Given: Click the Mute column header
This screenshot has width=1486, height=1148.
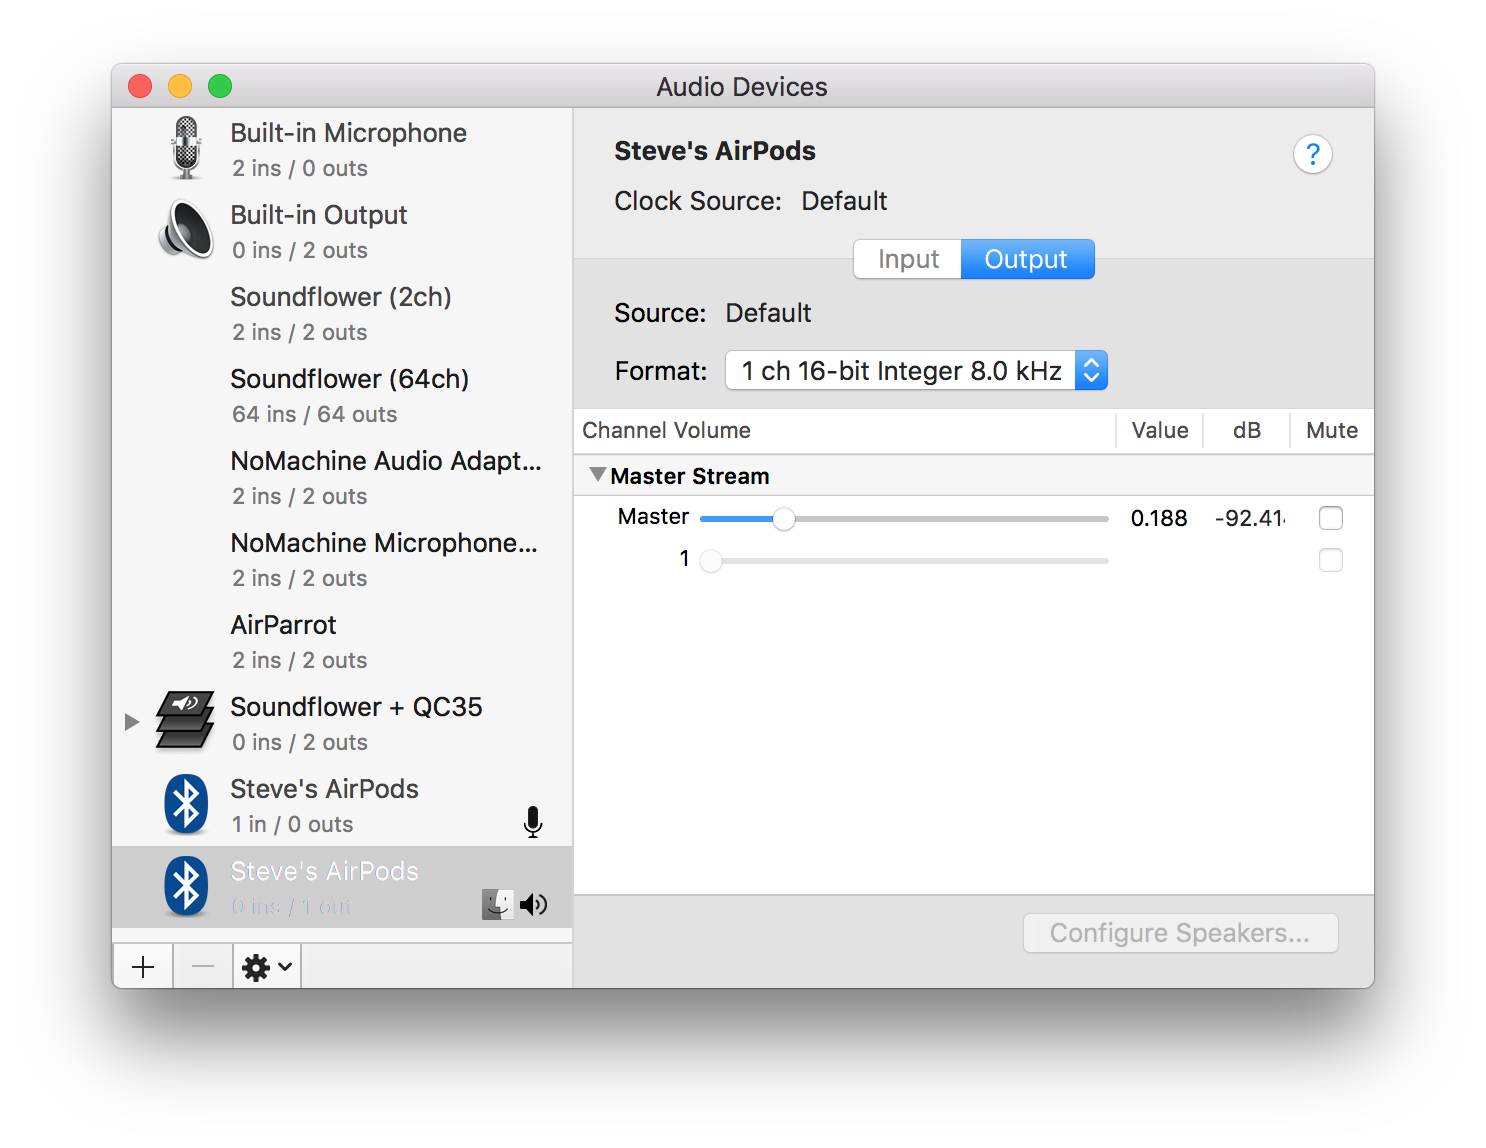Looking at the screenshot, I should (x=1332, y=430).
